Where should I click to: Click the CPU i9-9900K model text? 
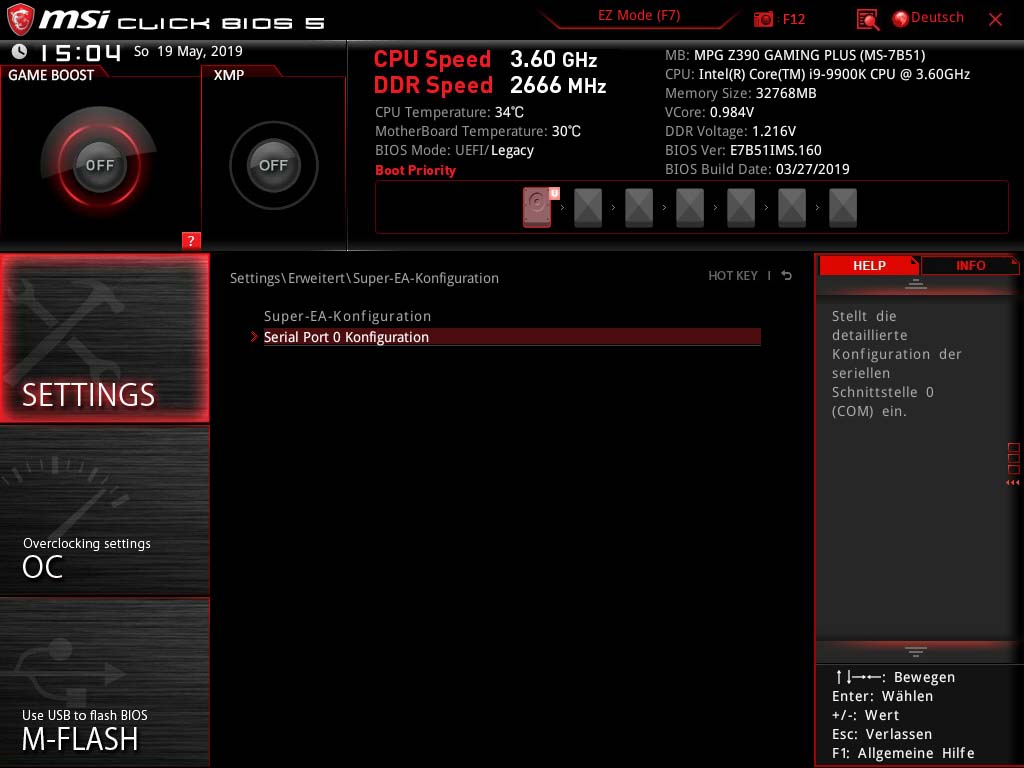(817, 74)
